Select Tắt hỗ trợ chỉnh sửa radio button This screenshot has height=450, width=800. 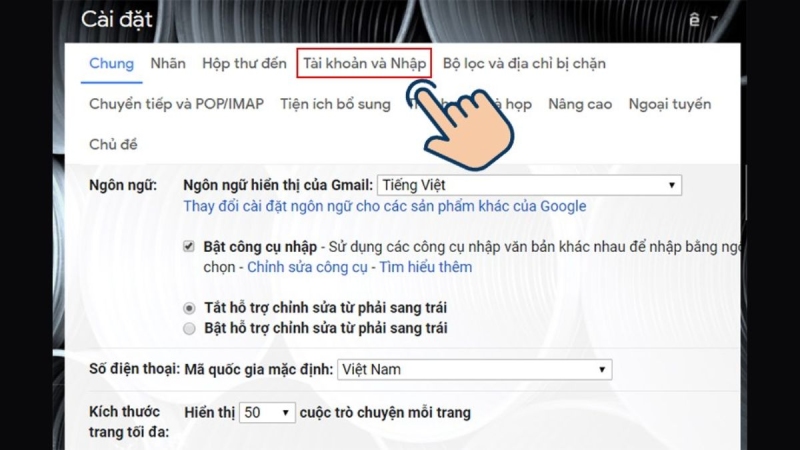pos(189,308)
